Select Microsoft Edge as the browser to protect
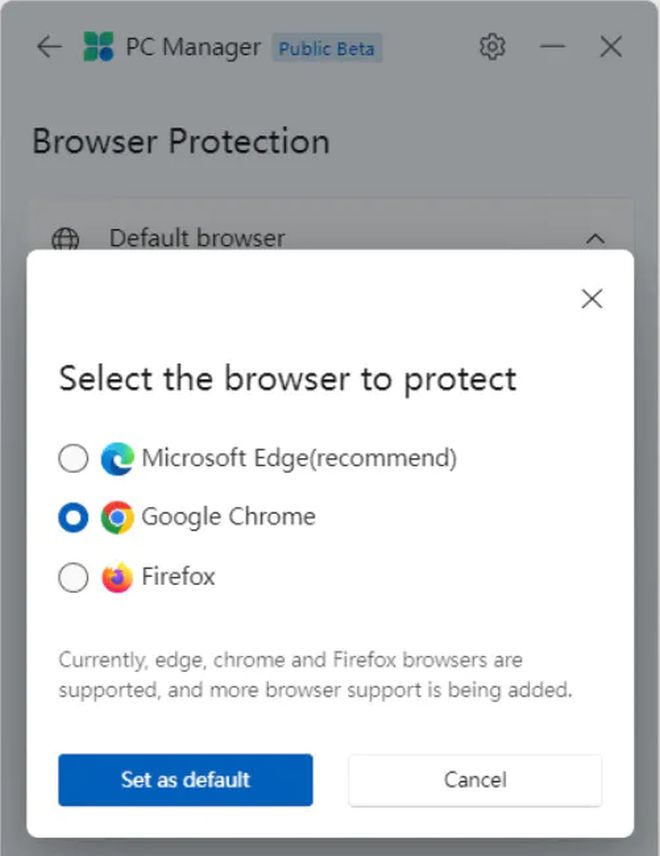The image size is (660, 856). [72, 458]
